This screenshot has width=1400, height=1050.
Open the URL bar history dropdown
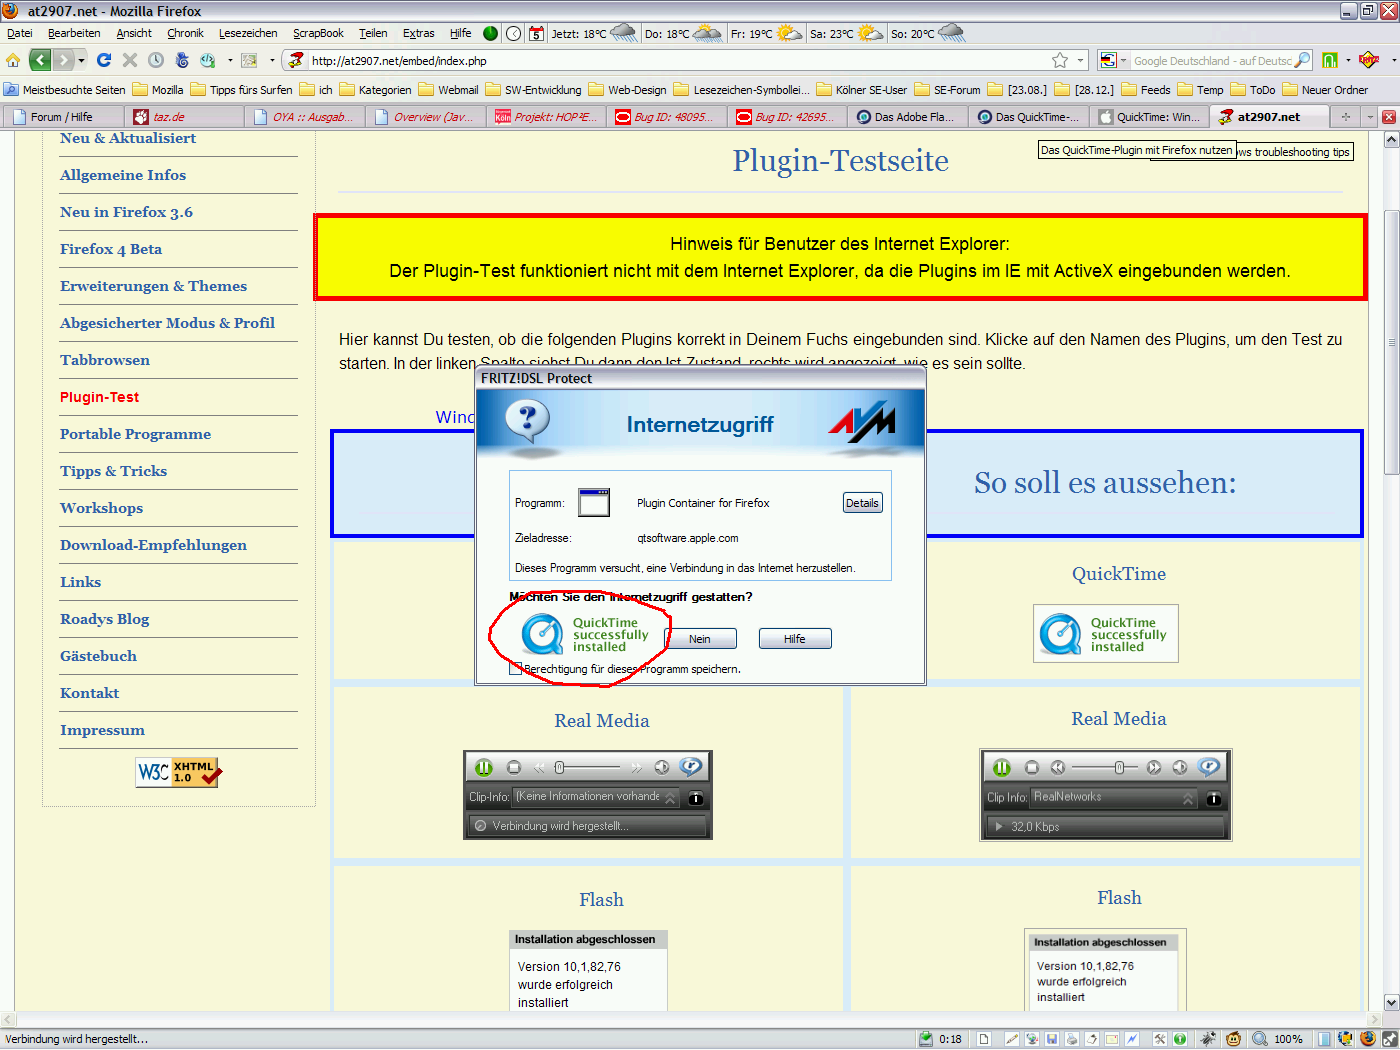(1081, 61)
